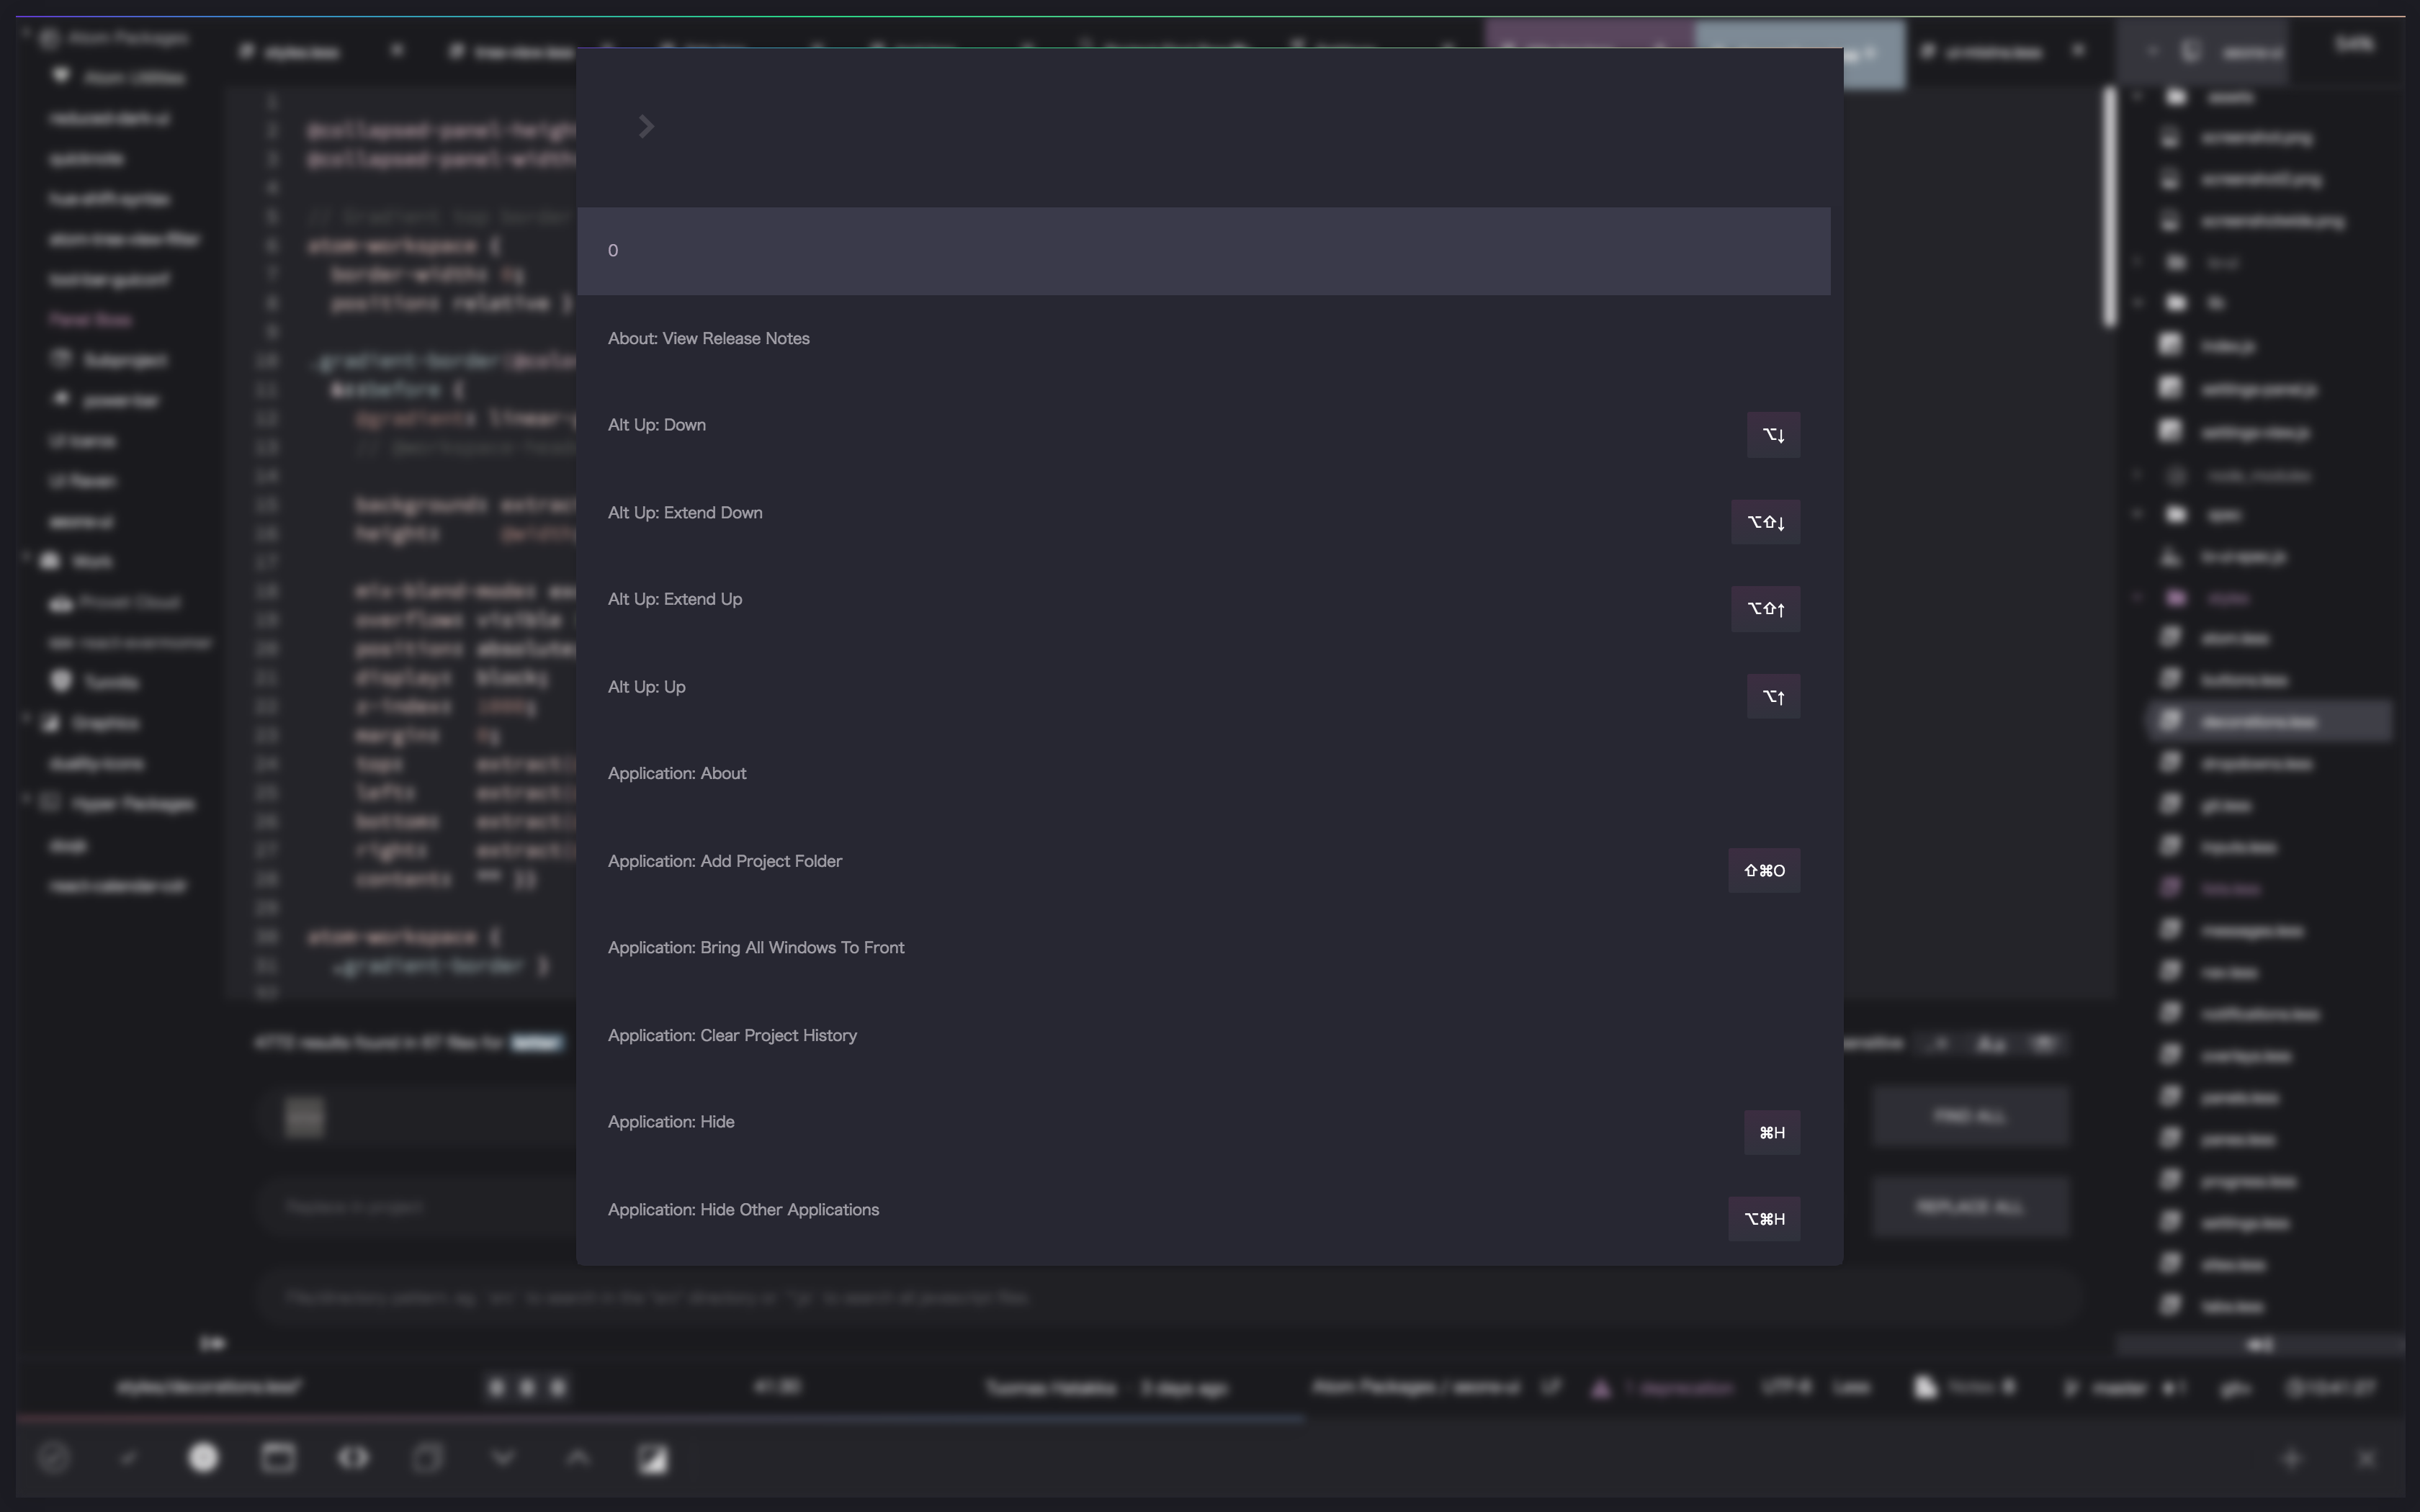The height and width of the screenshot is (1512, 2420).
Task: Select Application: Hide Other Applications command
Action: point(743,1210)
